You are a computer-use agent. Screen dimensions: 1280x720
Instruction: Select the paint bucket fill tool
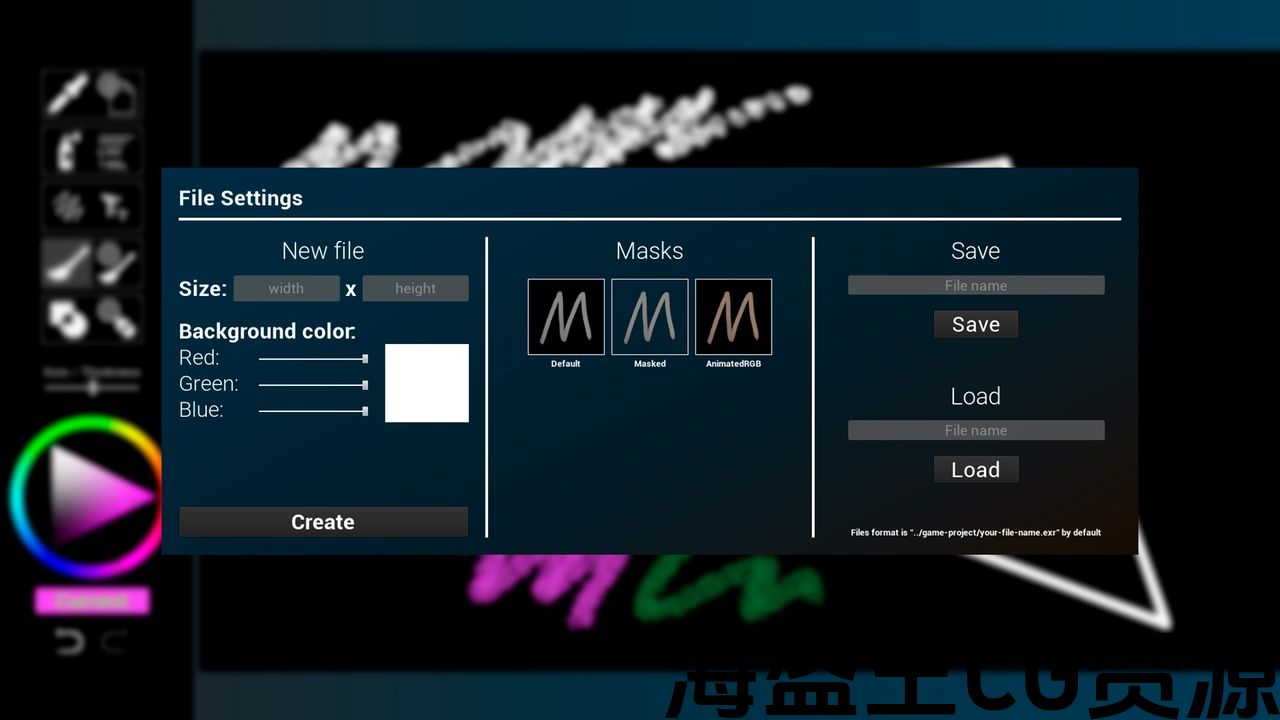(118, 93)
